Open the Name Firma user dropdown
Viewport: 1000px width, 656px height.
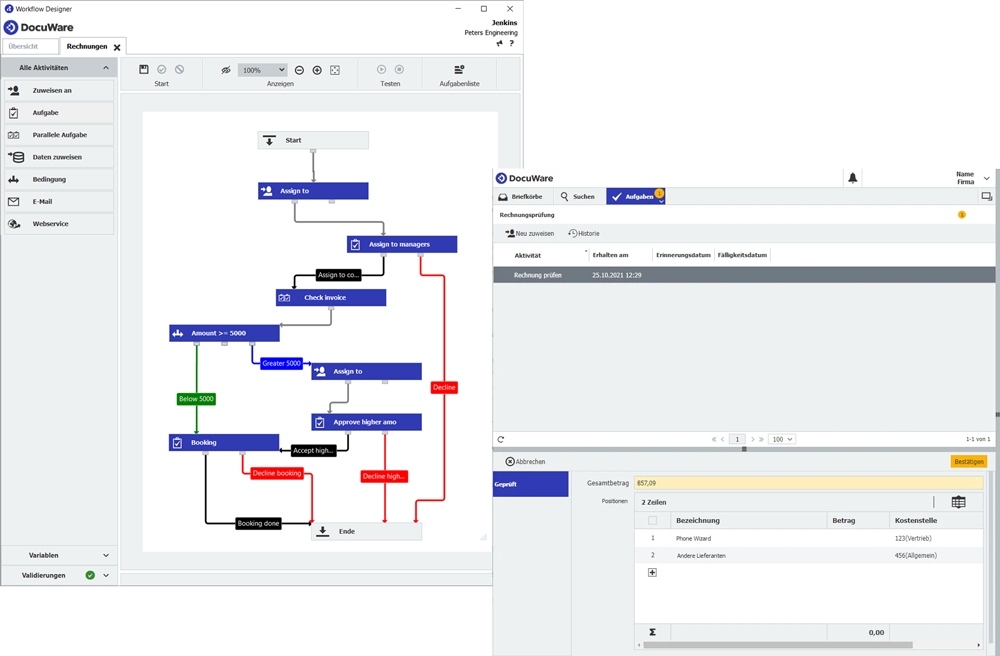tap(987, 179)
